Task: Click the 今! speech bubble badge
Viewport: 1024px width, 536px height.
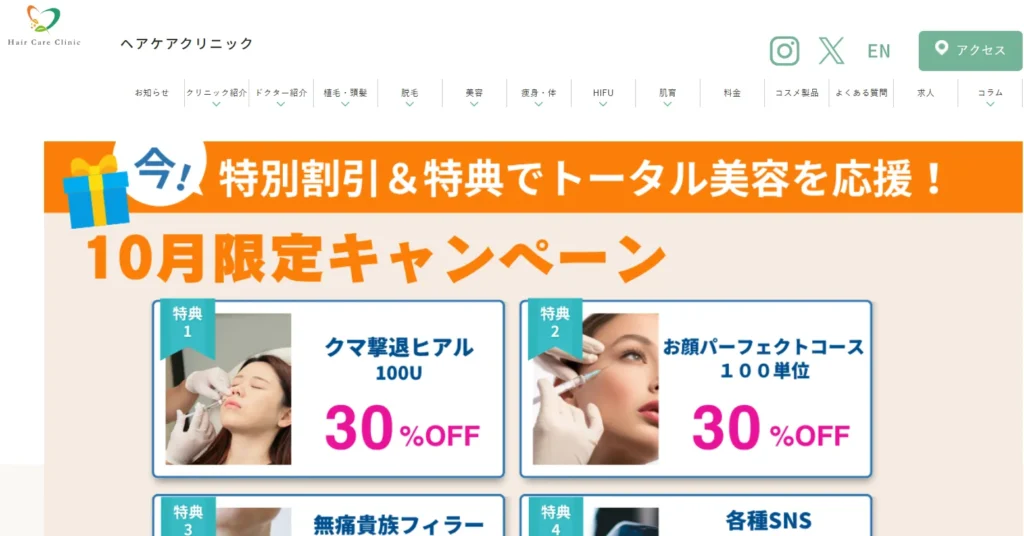Action: 163,171
